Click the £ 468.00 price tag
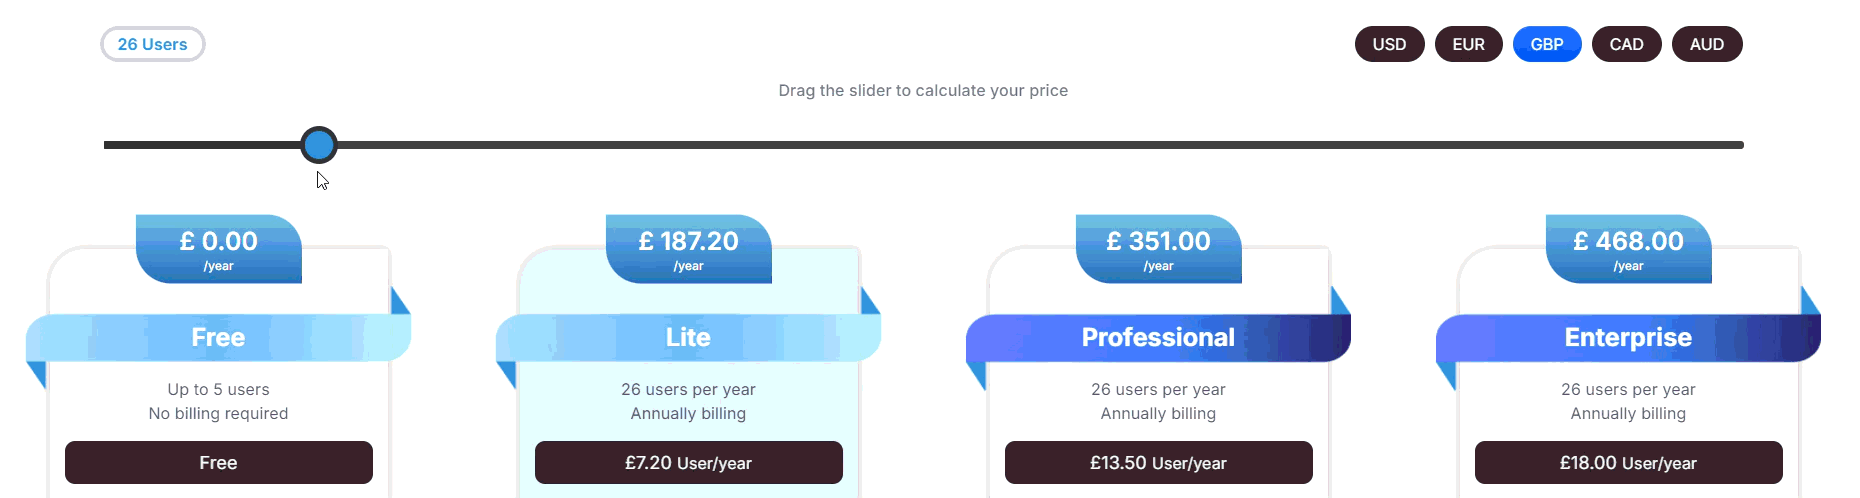The image size is (1860, 498). pyautogui.click(x=1628, y=249)
